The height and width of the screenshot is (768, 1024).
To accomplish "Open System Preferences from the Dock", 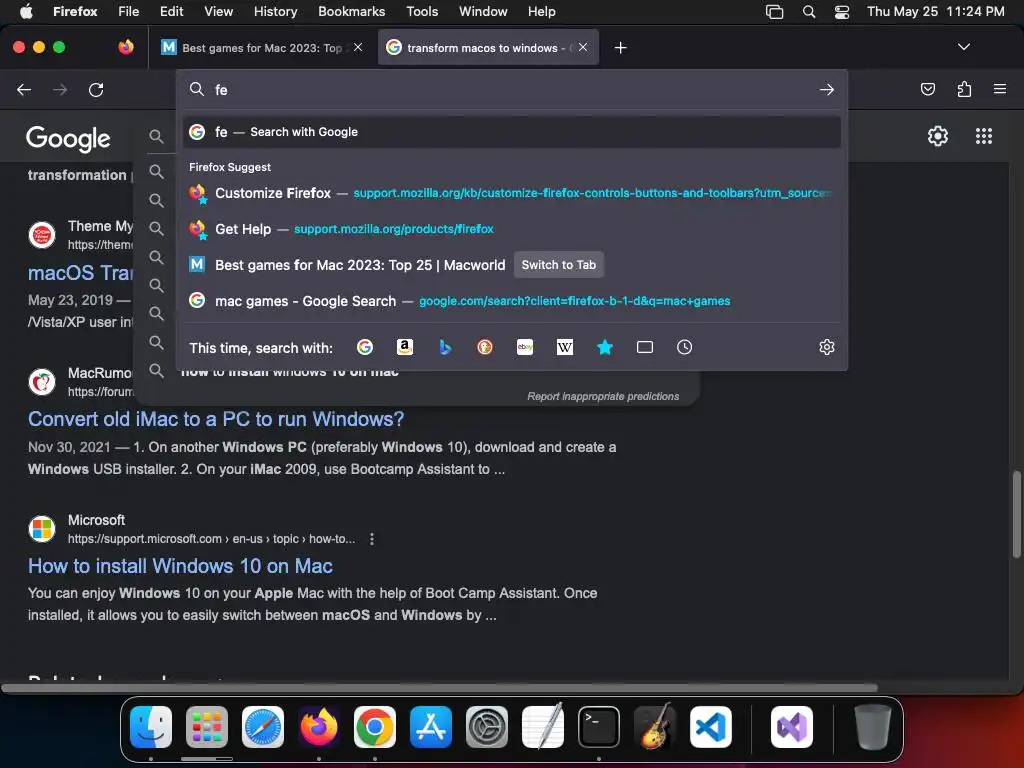I will click(487, 727).
